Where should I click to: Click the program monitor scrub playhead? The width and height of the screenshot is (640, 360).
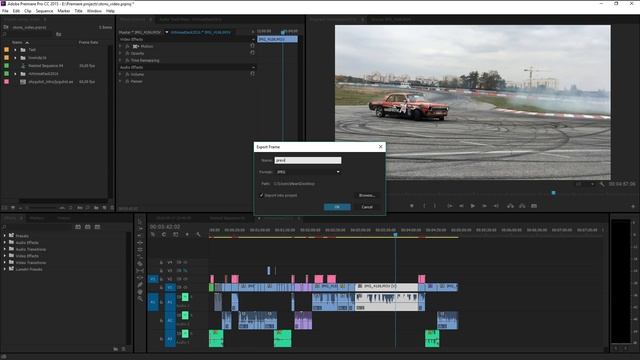[x=553, y=193]
